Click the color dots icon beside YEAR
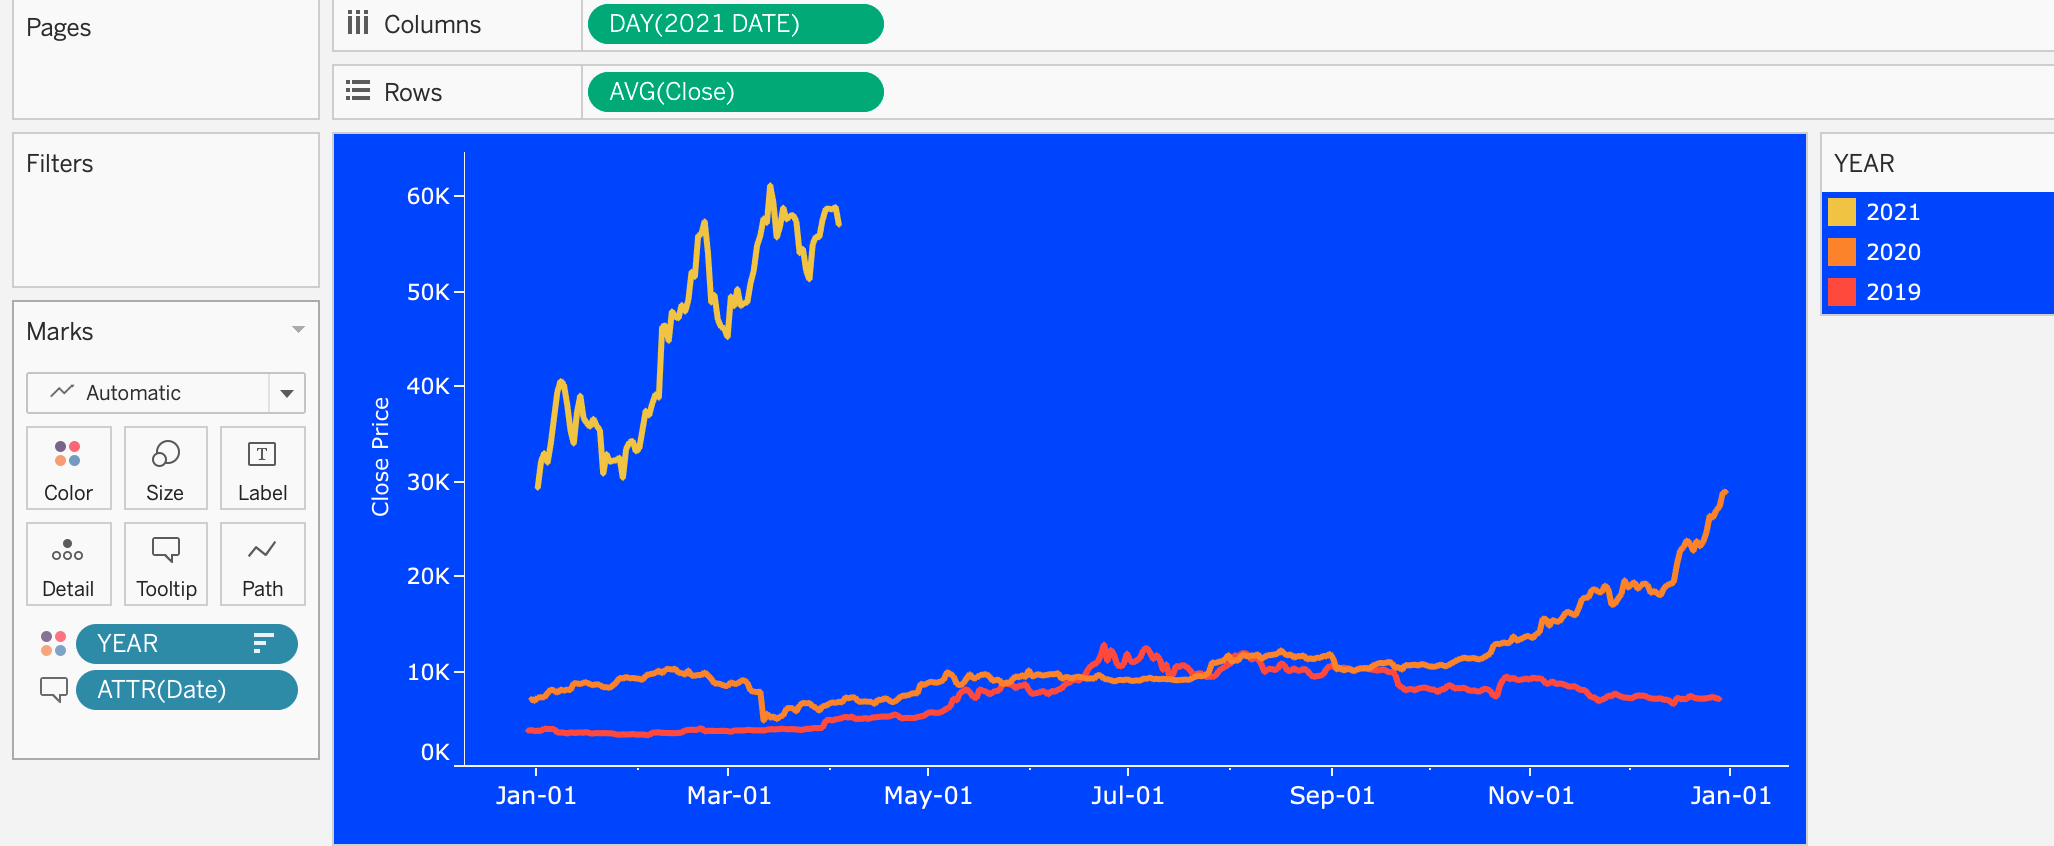 pos(53,643)
